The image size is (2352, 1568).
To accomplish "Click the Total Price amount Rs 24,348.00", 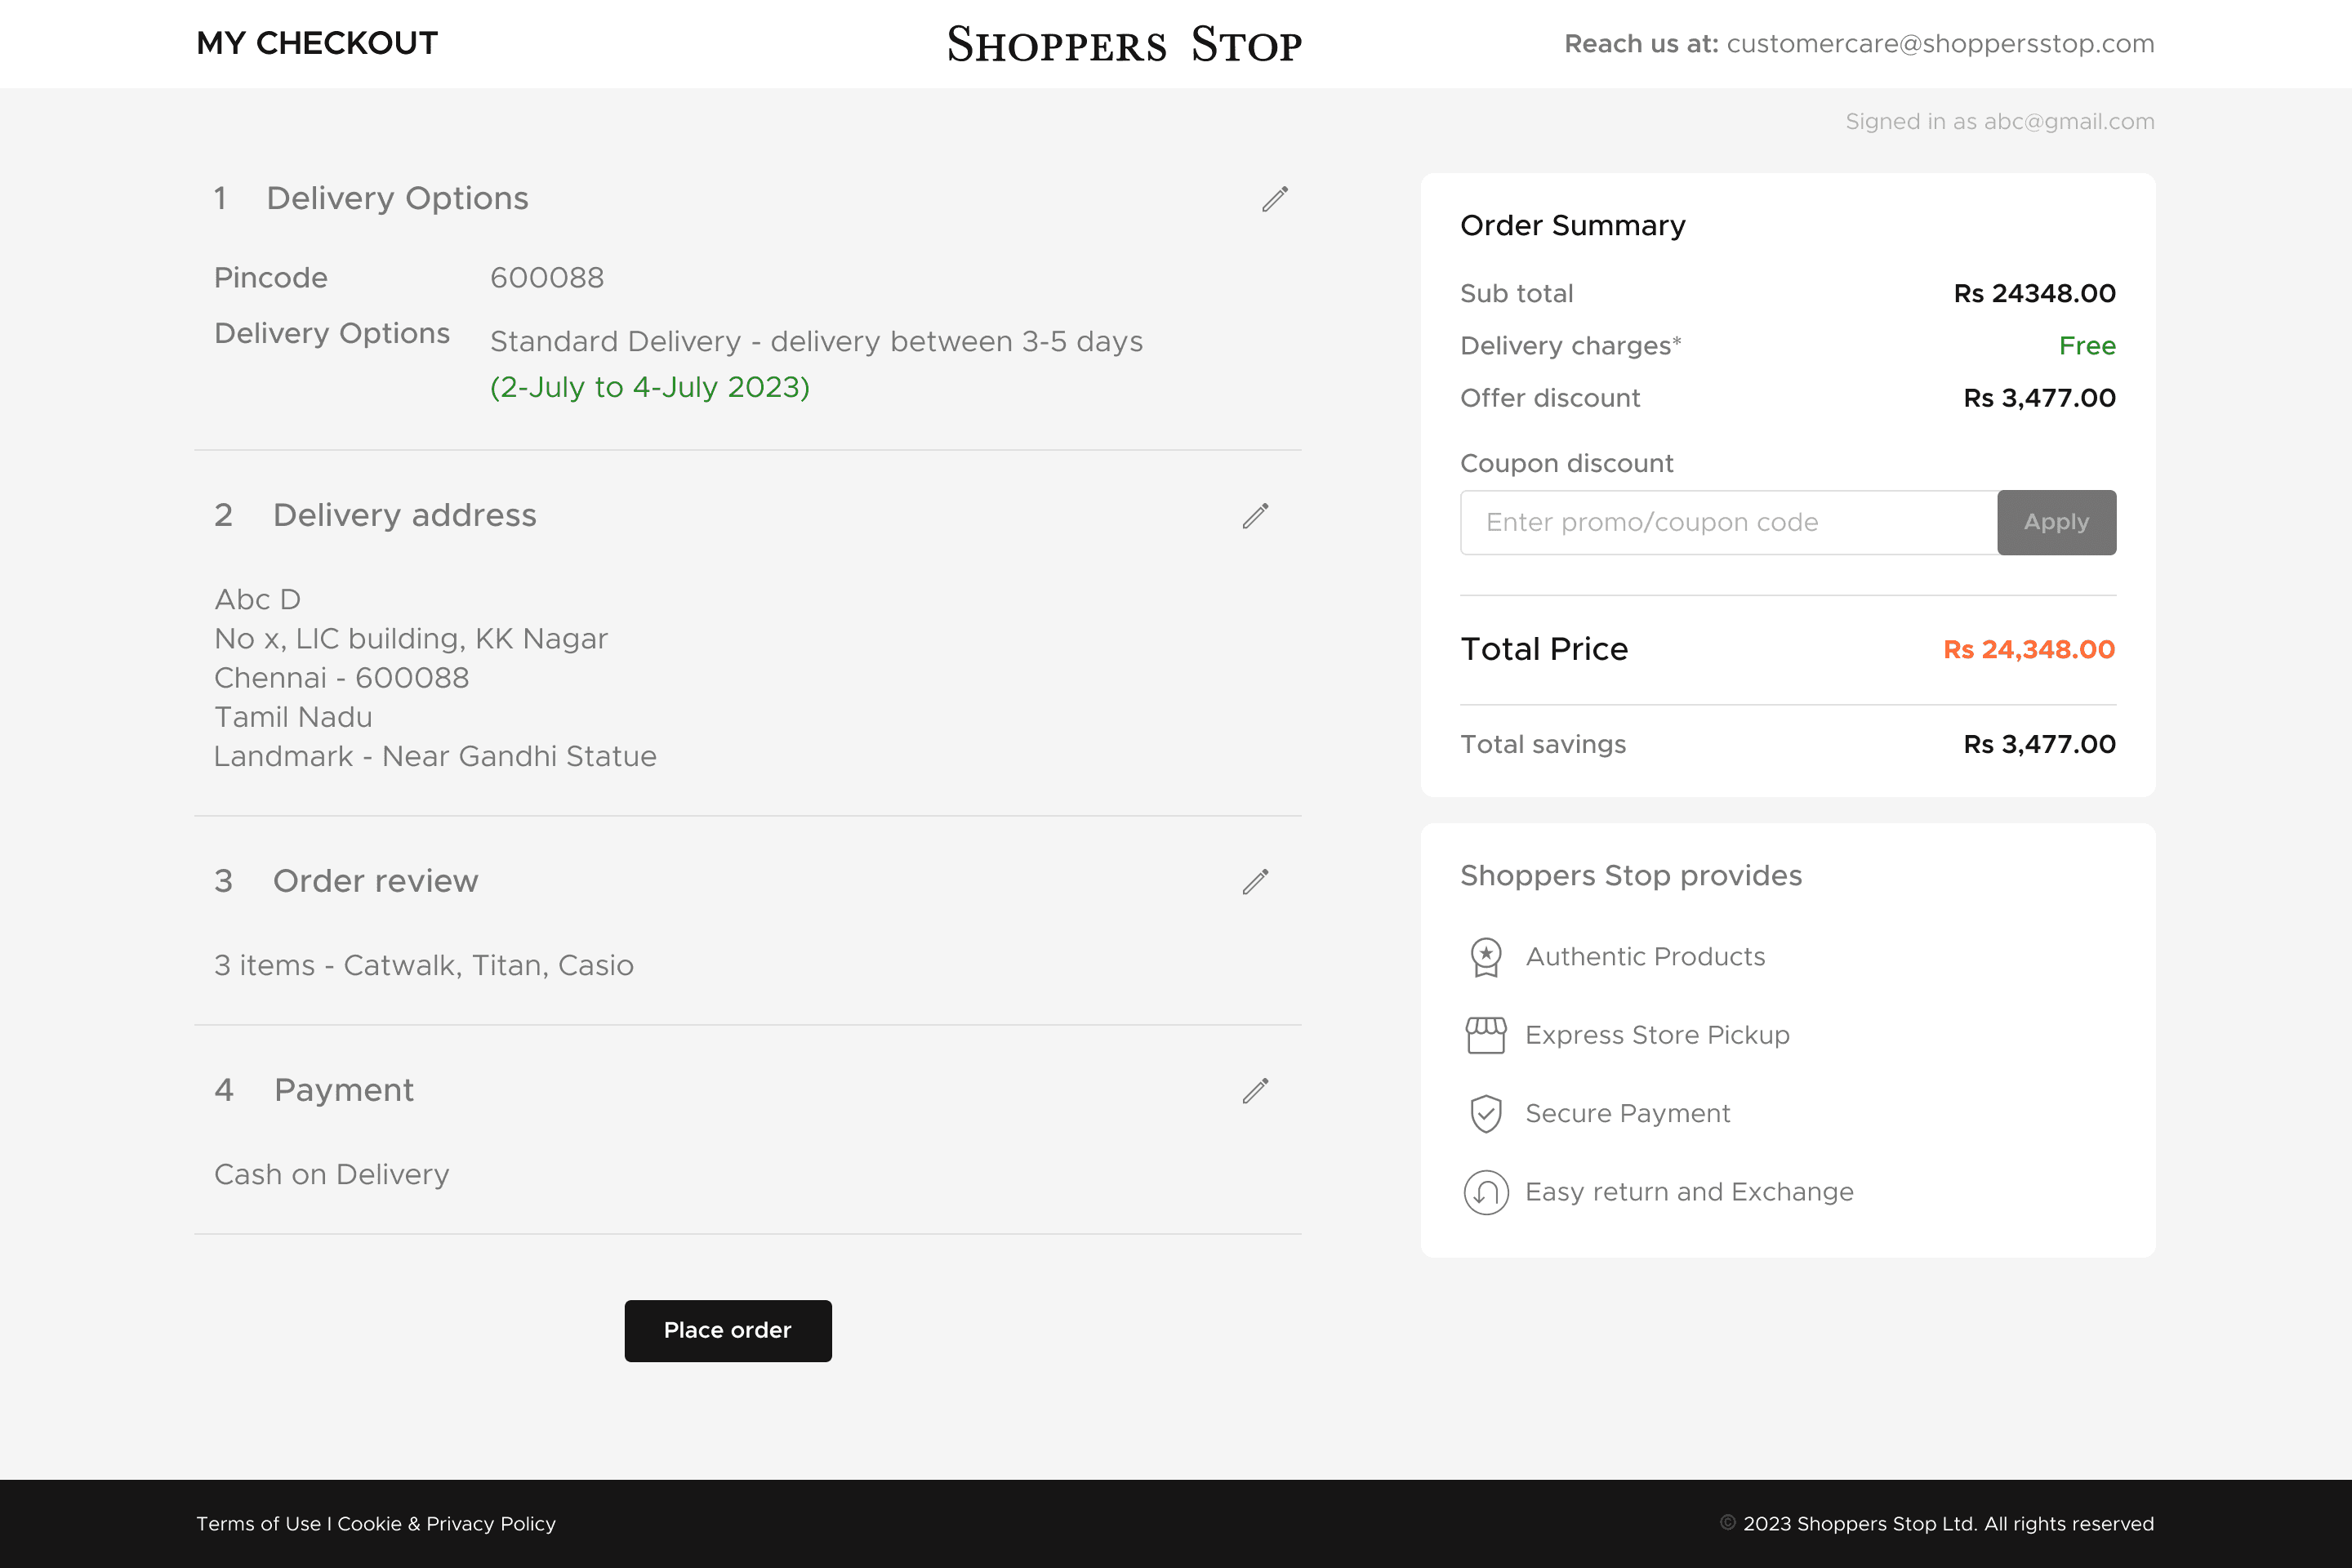I will coord(2029,650).
